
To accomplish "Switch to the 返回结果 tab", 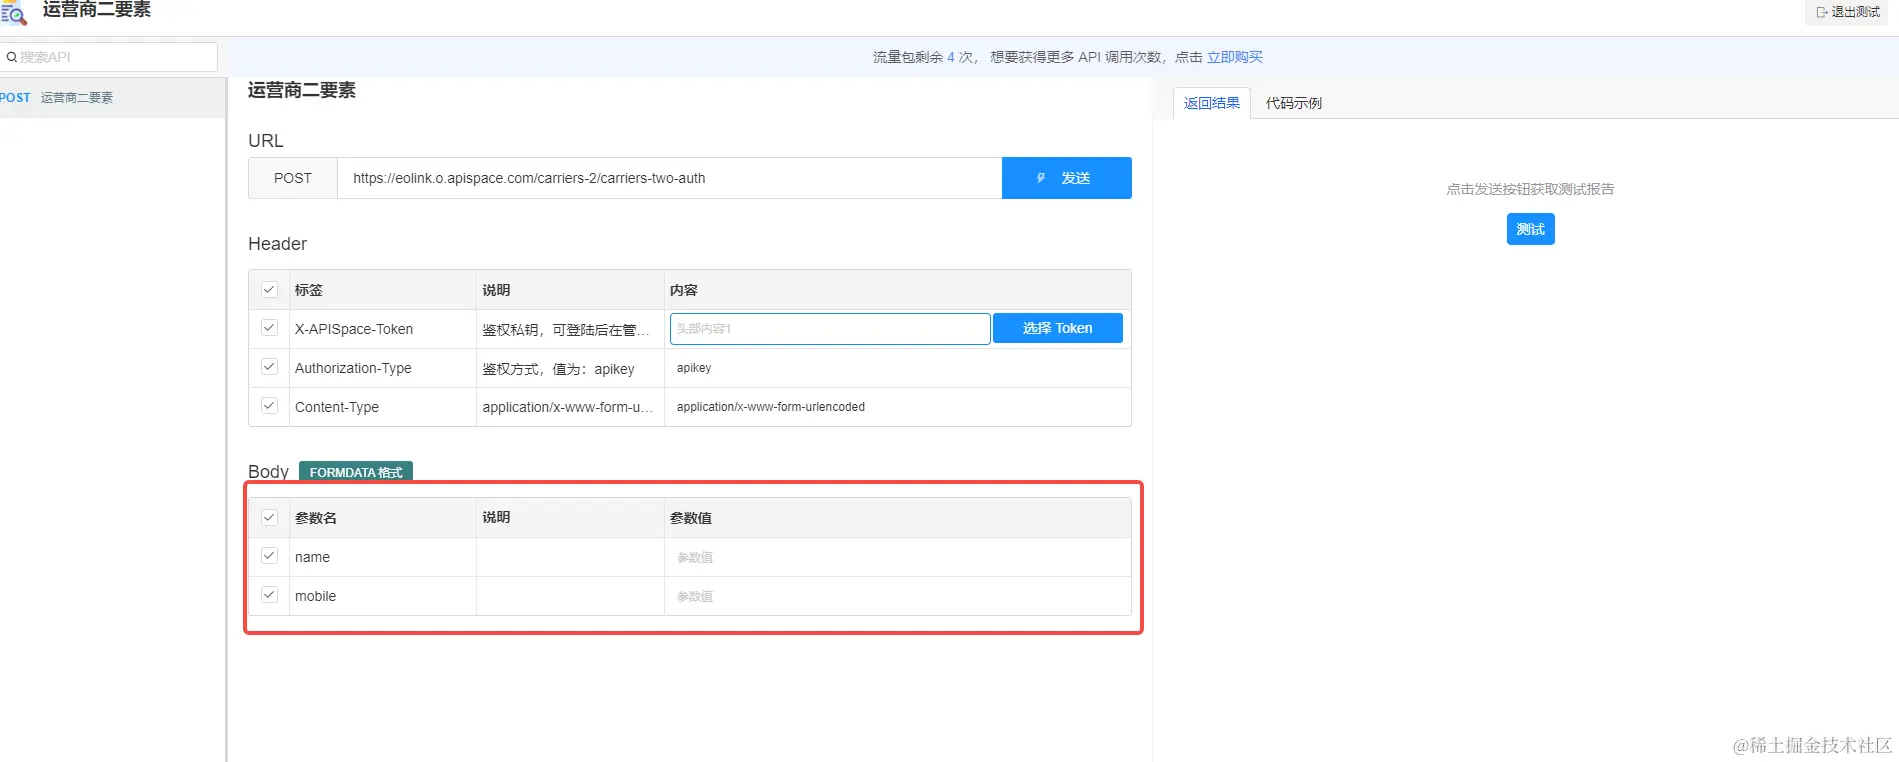I will click(x=1211, y=103).
